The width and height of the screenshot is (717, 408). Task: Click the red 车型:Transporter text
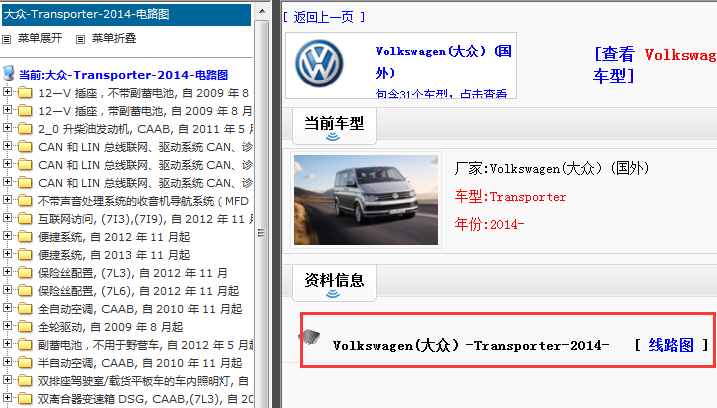510,197
